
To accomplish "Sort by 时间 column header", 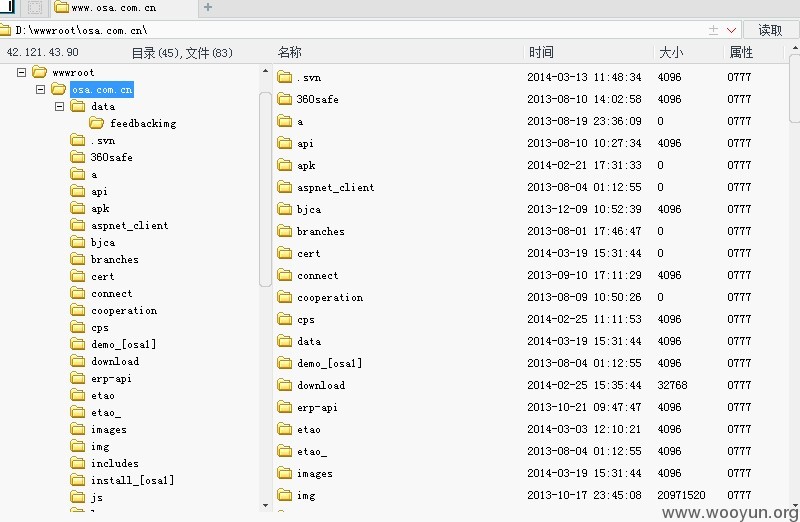I will click(541, 52).
